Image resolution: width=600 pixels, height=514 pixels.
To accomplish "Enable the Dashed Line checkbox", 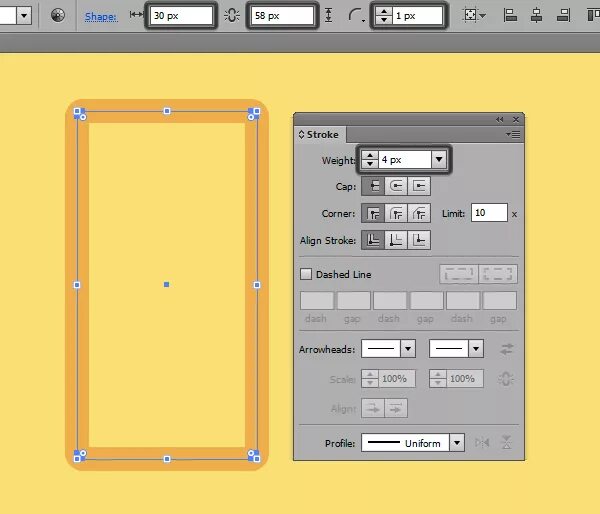I will pos(306,274).
